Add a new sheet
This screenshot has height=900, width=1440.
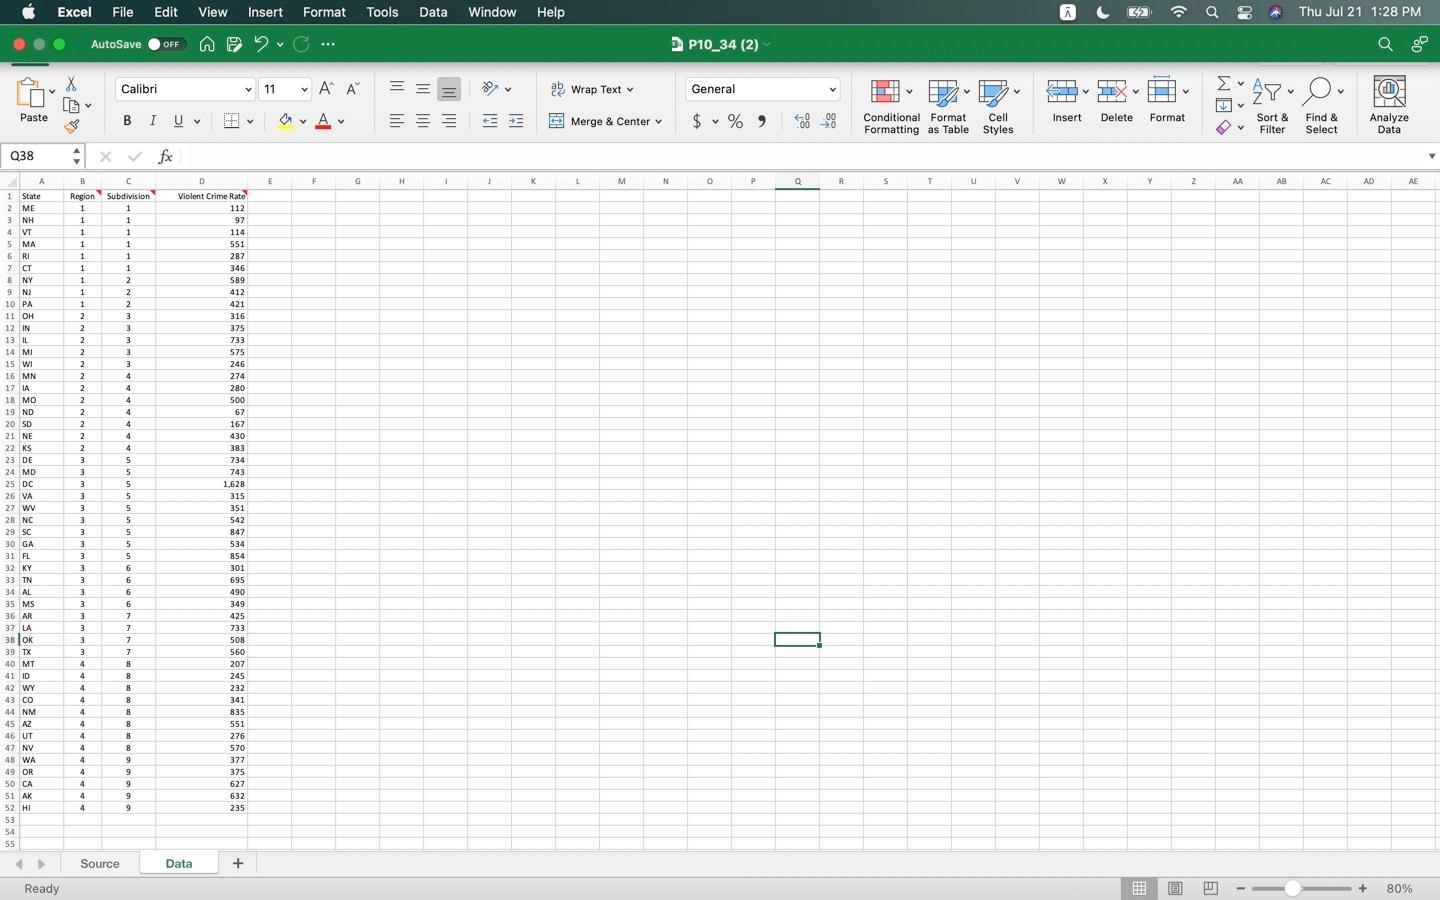coord(237,863)
